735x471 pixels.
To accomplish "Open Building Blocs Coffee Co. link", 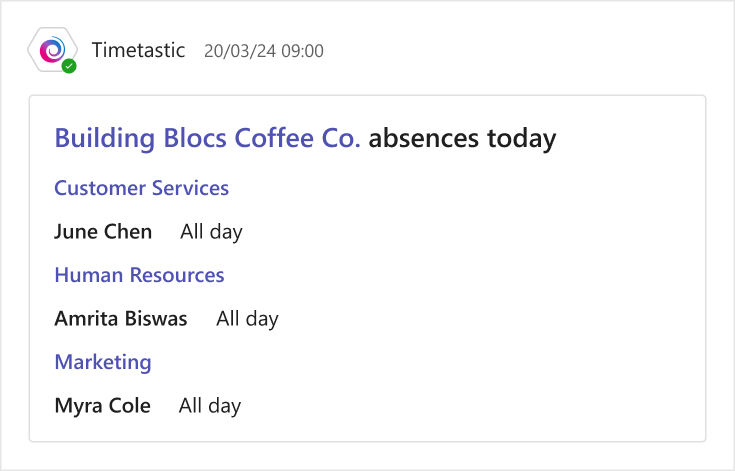I will (x=207, y=138).
